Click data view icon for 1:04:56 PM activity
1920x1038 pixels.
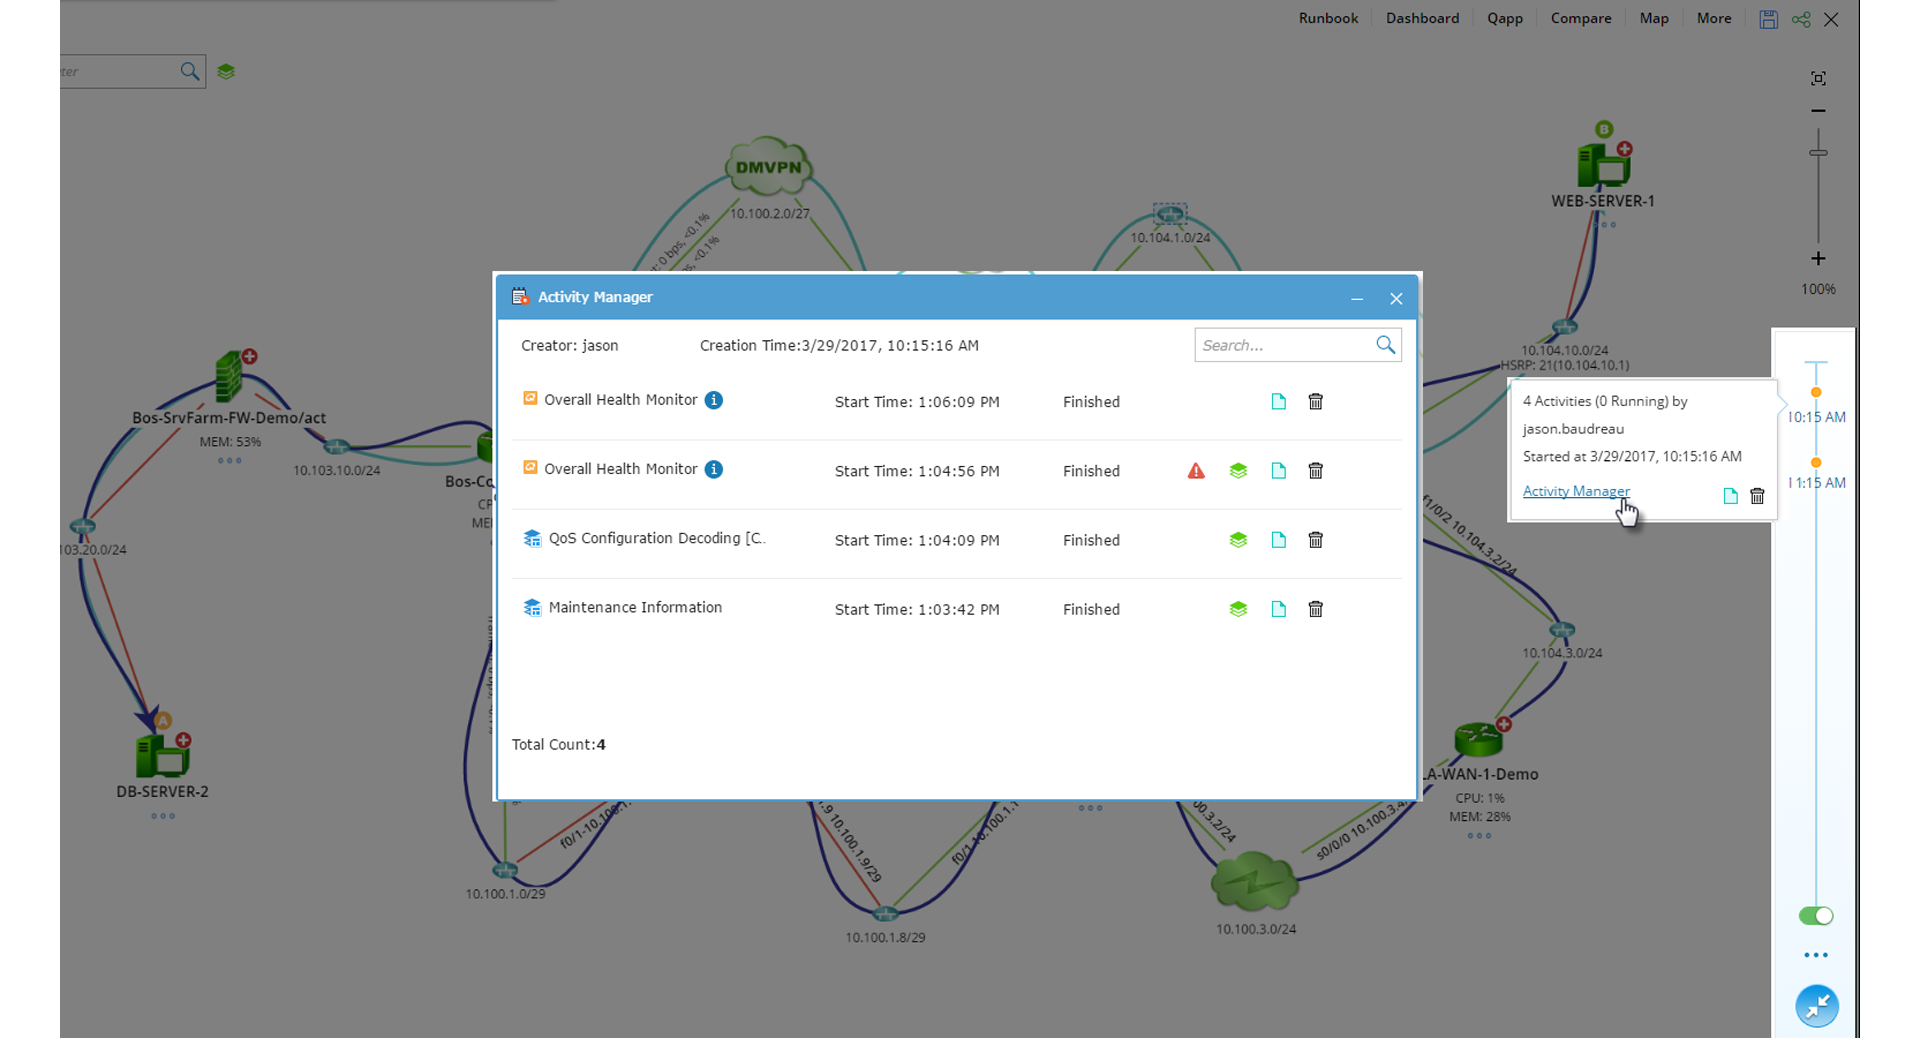(1238, 471)
